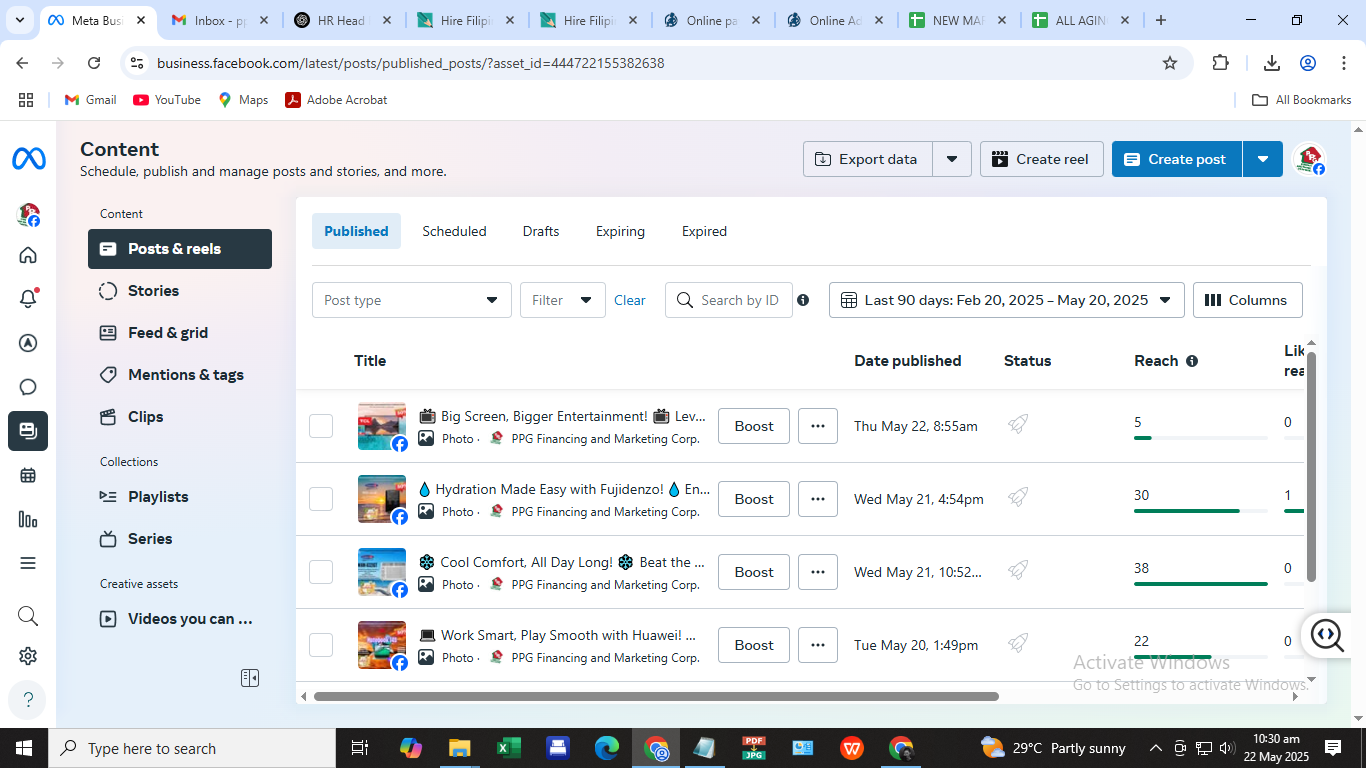Screen dimensions: 1366x768
Task: Open Ads Manager compass icon
Action: [28, 343]
